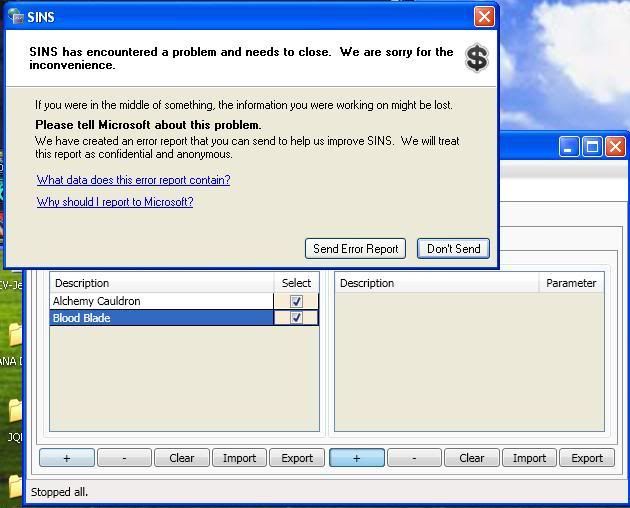The width and height of the screenshot is (630, 508).
Task: Import into the right parameter list
Action: 529,458
